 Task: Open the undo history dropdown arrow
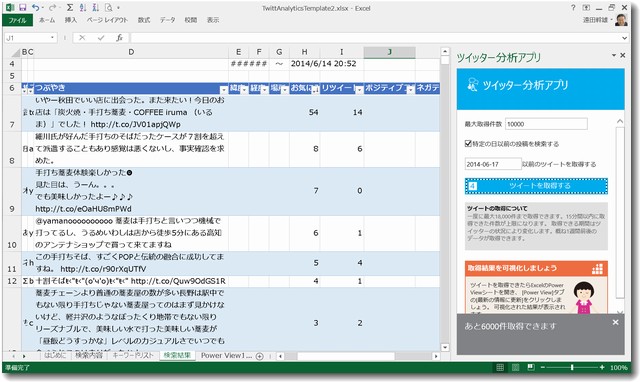click(x=43, y=7)
